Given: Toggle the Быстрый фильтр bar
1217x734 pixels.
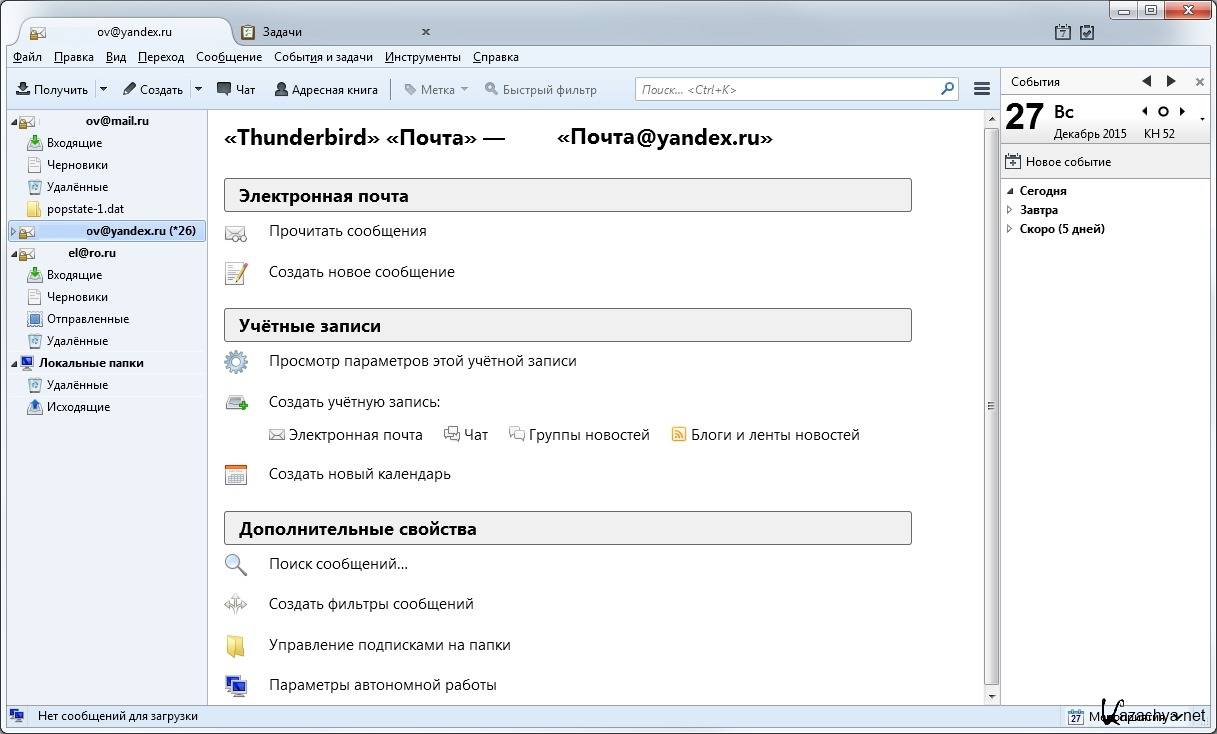Looking at the screenshot, I should pos(541,89).
